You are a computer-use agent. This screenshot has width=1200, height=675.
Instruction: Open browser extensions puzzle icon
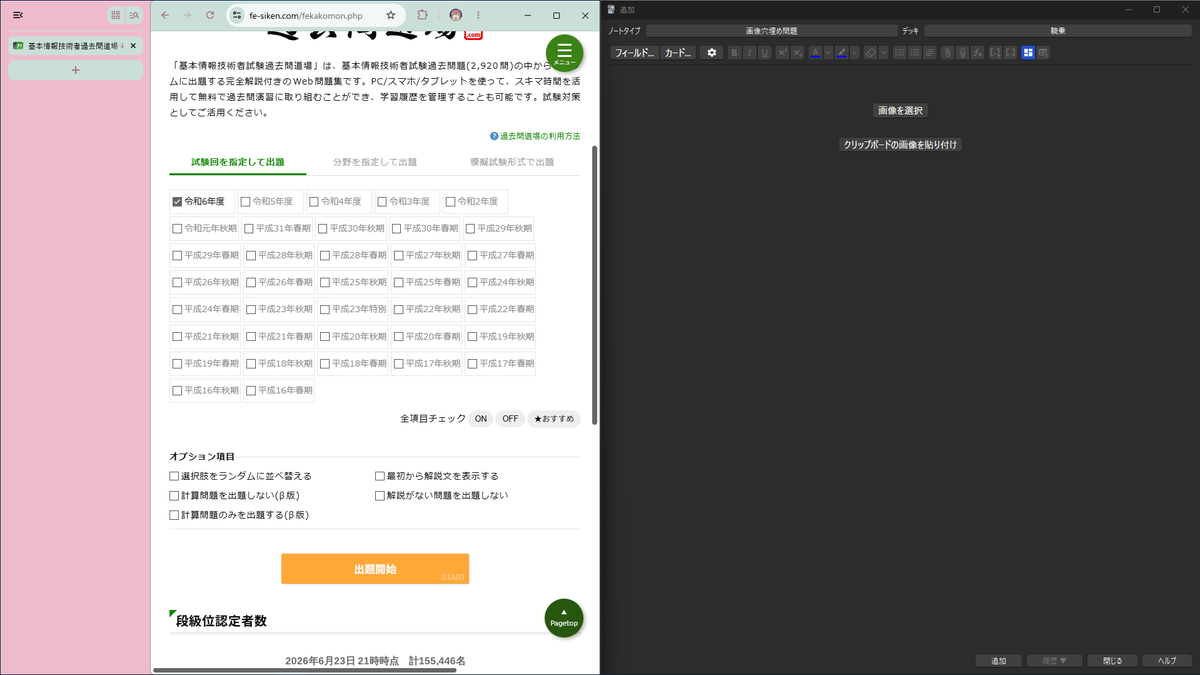click(422, 15)
